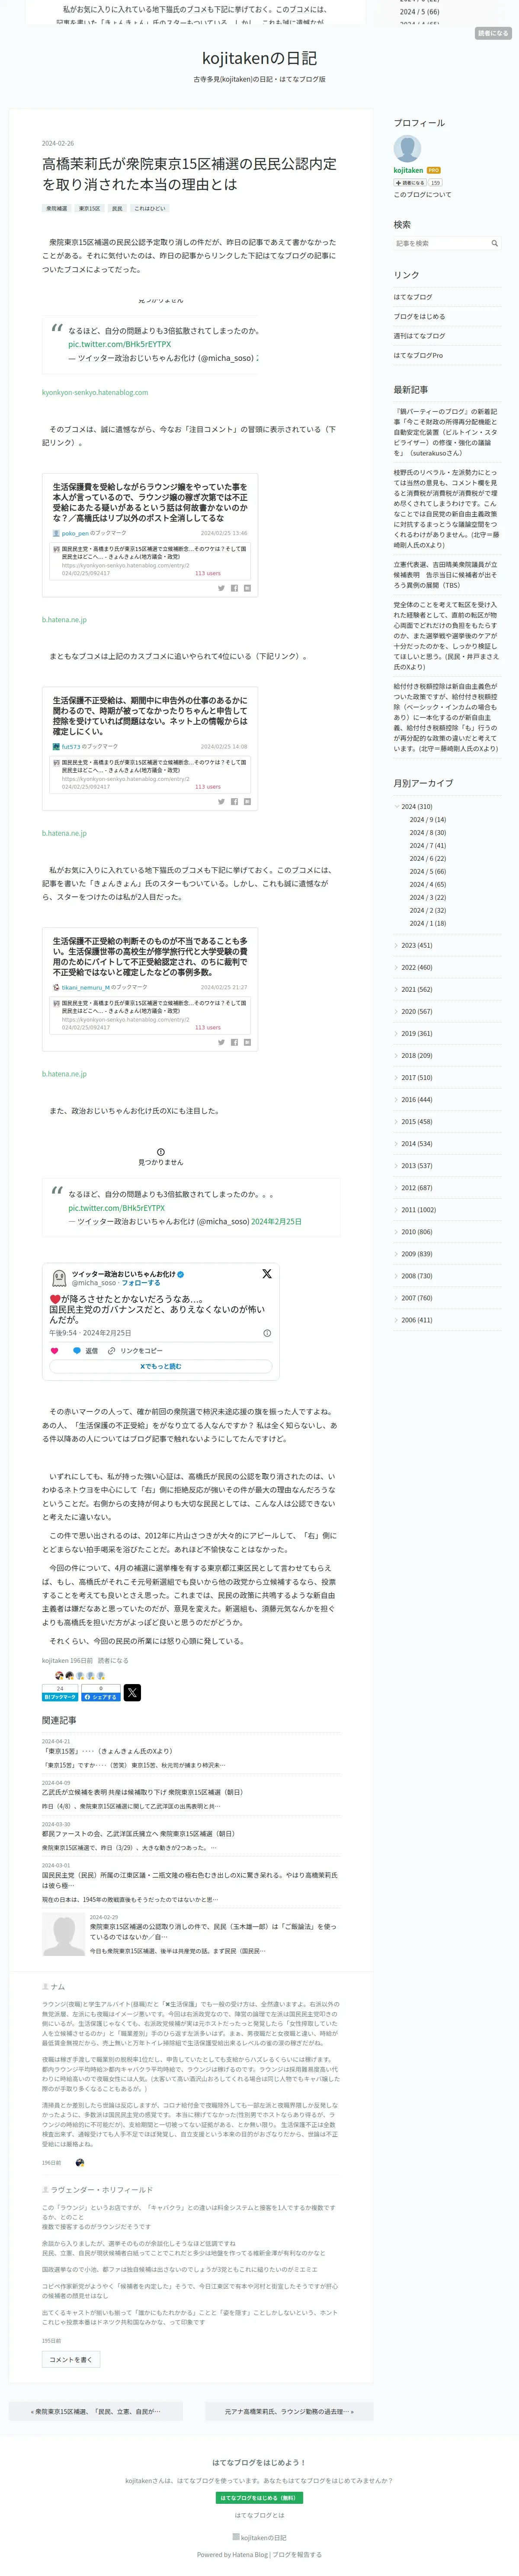Go to the previous post 衆院東京15区補選、「民民、立憲、自民が
Image resolution: width=519 pixels, height=2576 pixels.
pyautogui.click(x=96, y=2411)
